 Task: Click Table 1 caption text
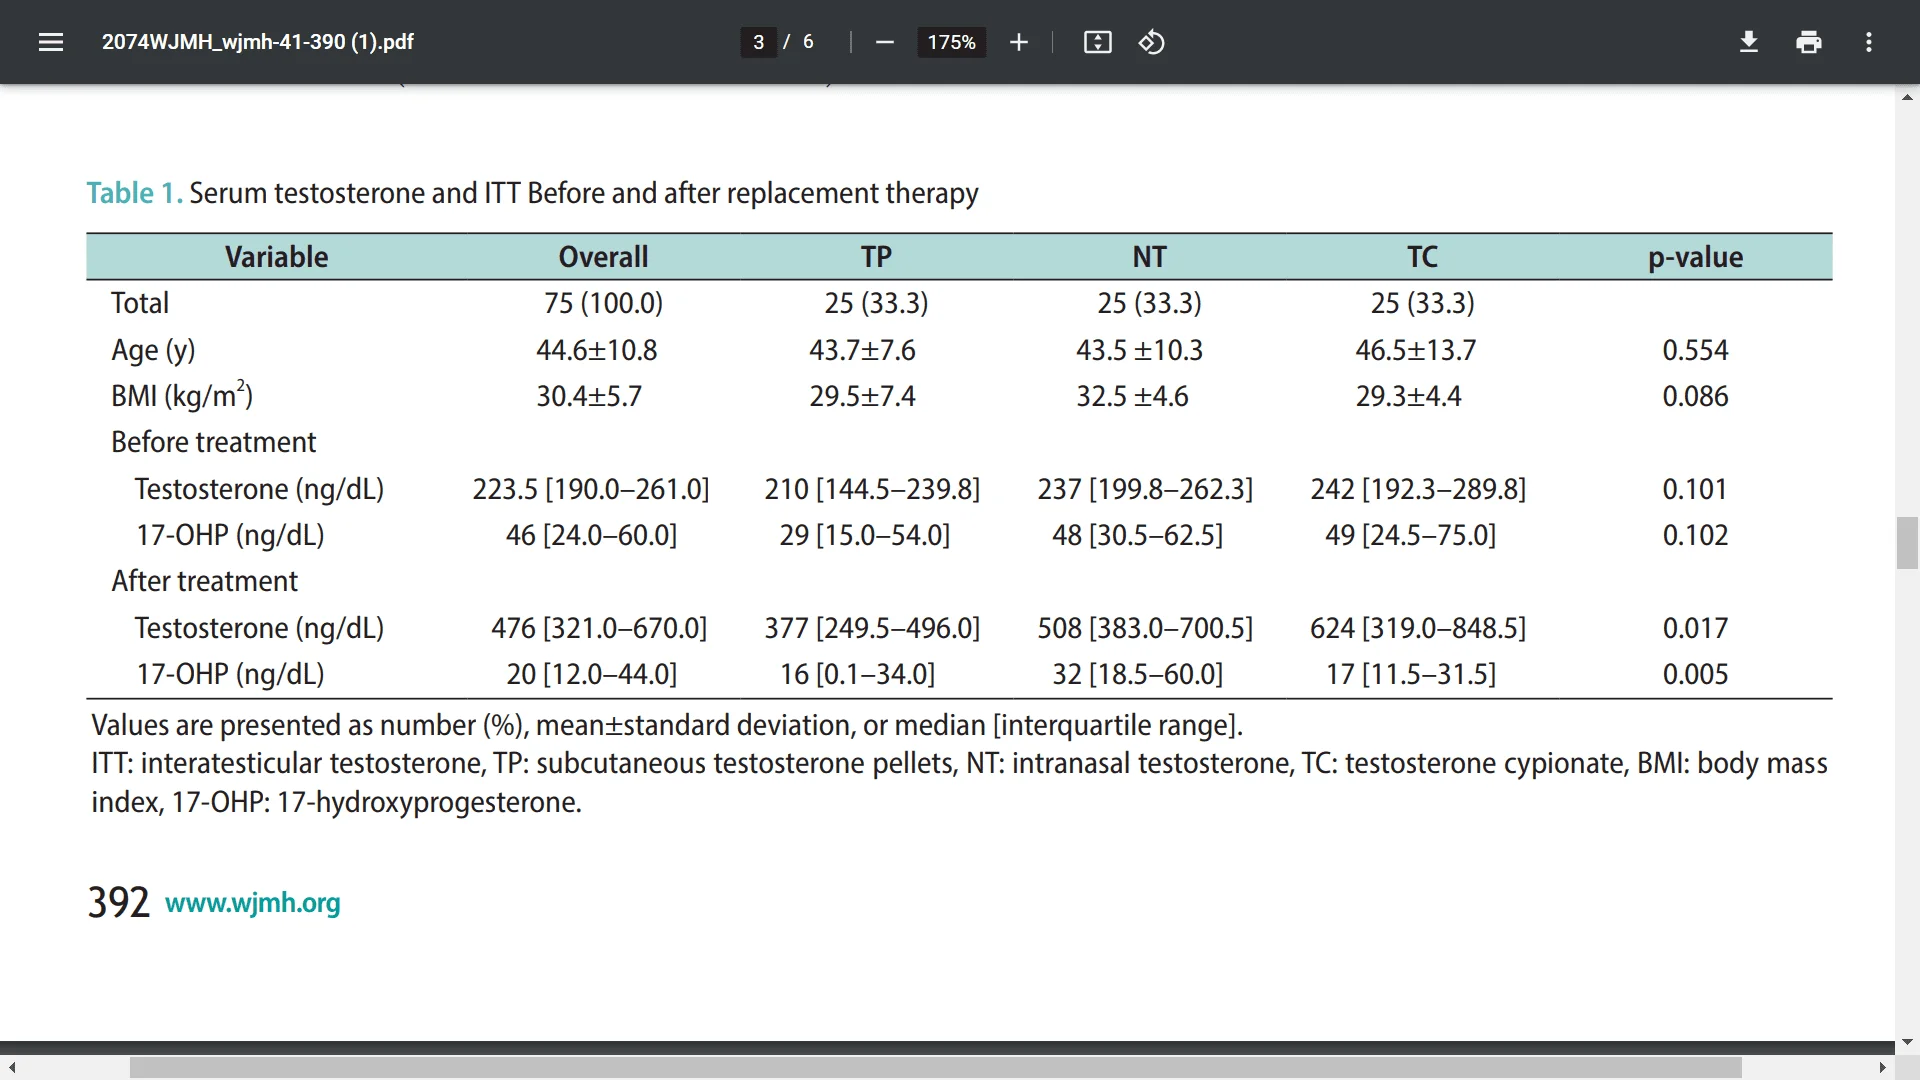coord(133,193)
